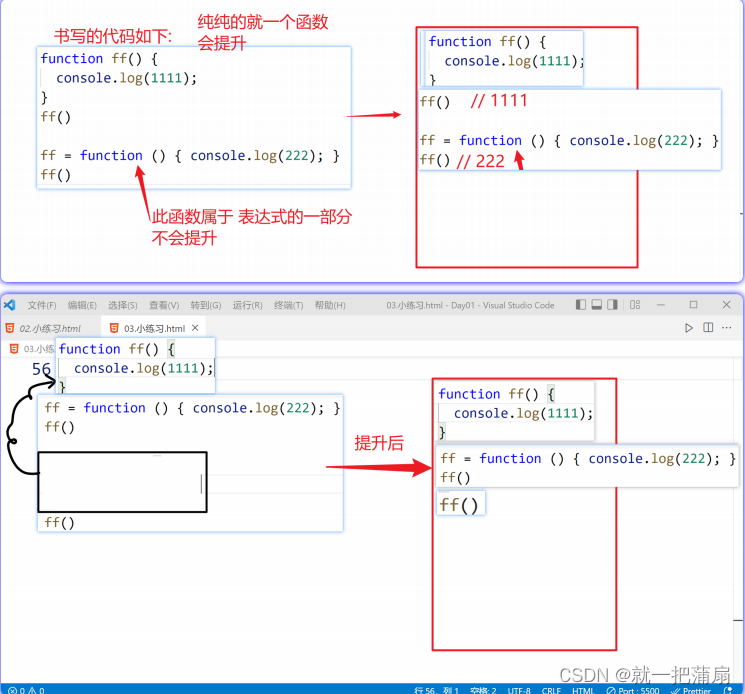Open the 选择(S) menu
745x694 pixels.
coord(123,305)
